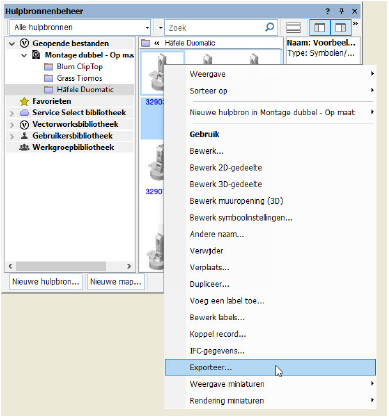389x417 pixels.
Task: Select Geopende bestanden label
Action: click(x=70, y=43)
